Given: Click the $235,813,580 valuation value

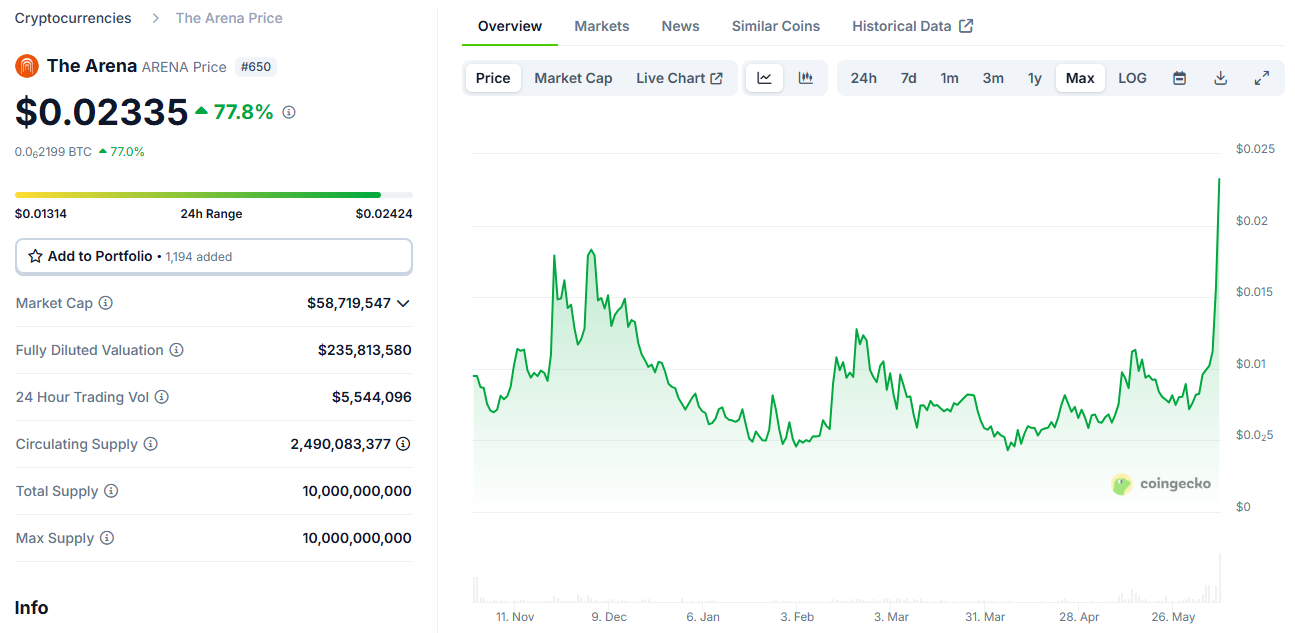Looking at the screenshot, I should coord(365,350).
